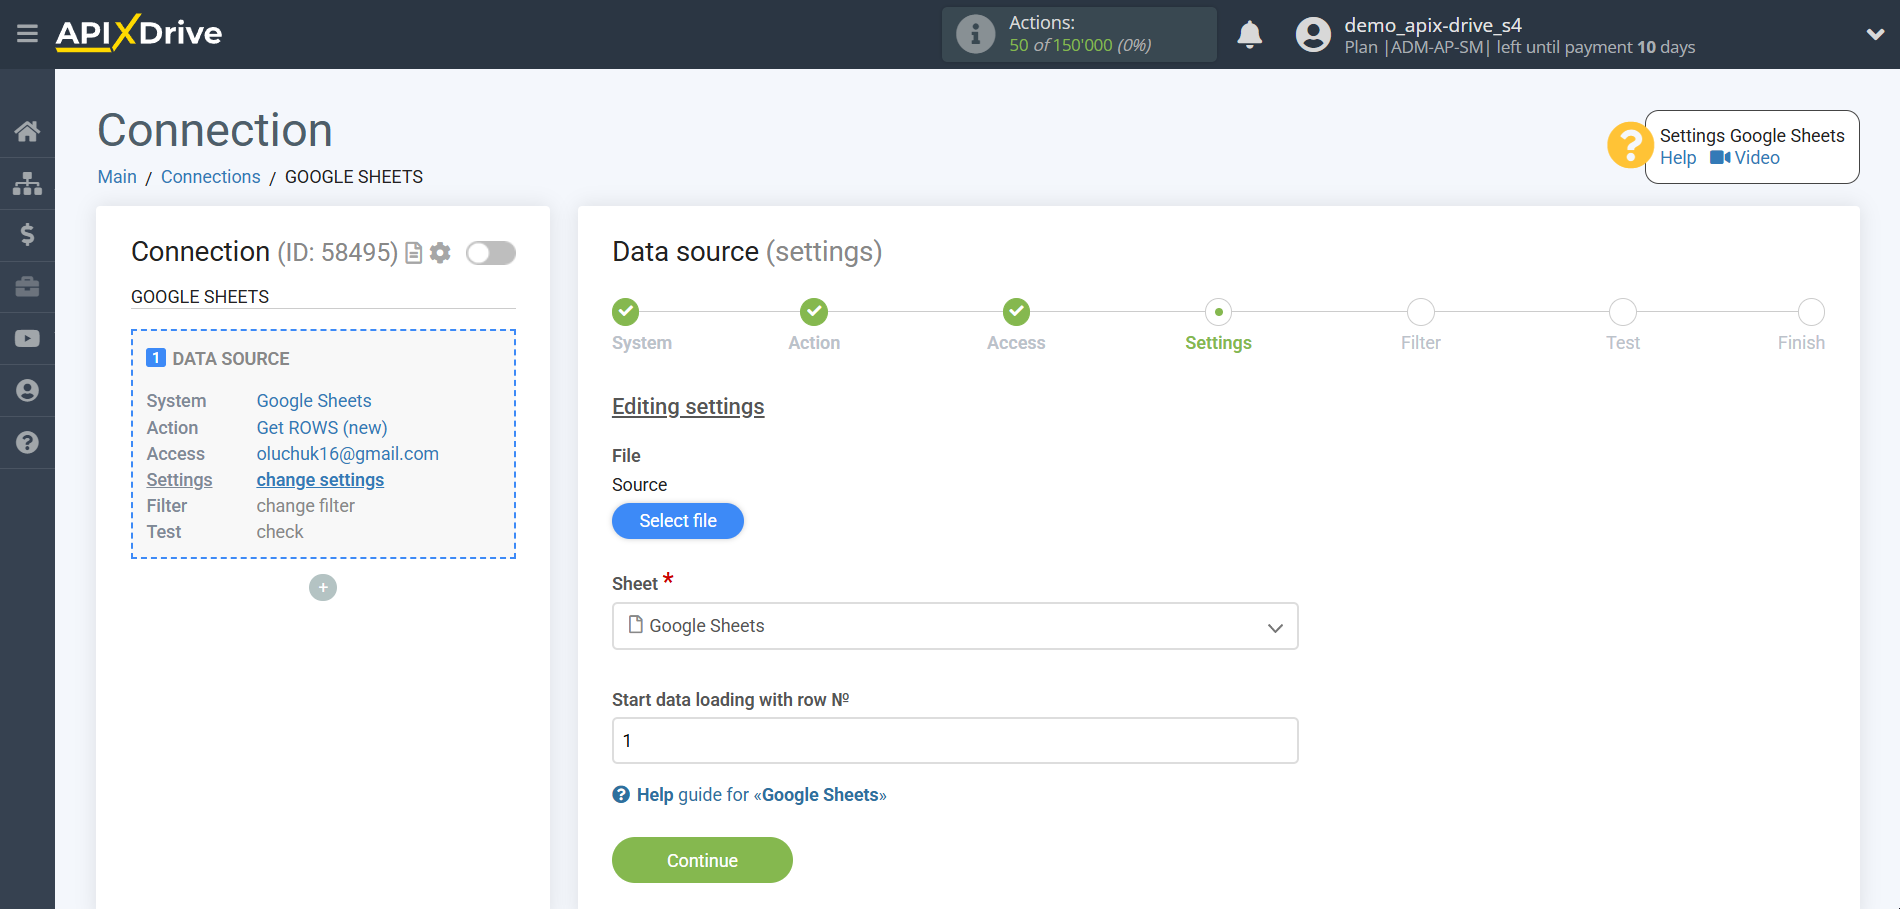Click the help guide question icon
The width and height of the screenshot is (1900, 909).
click(621, 795)
